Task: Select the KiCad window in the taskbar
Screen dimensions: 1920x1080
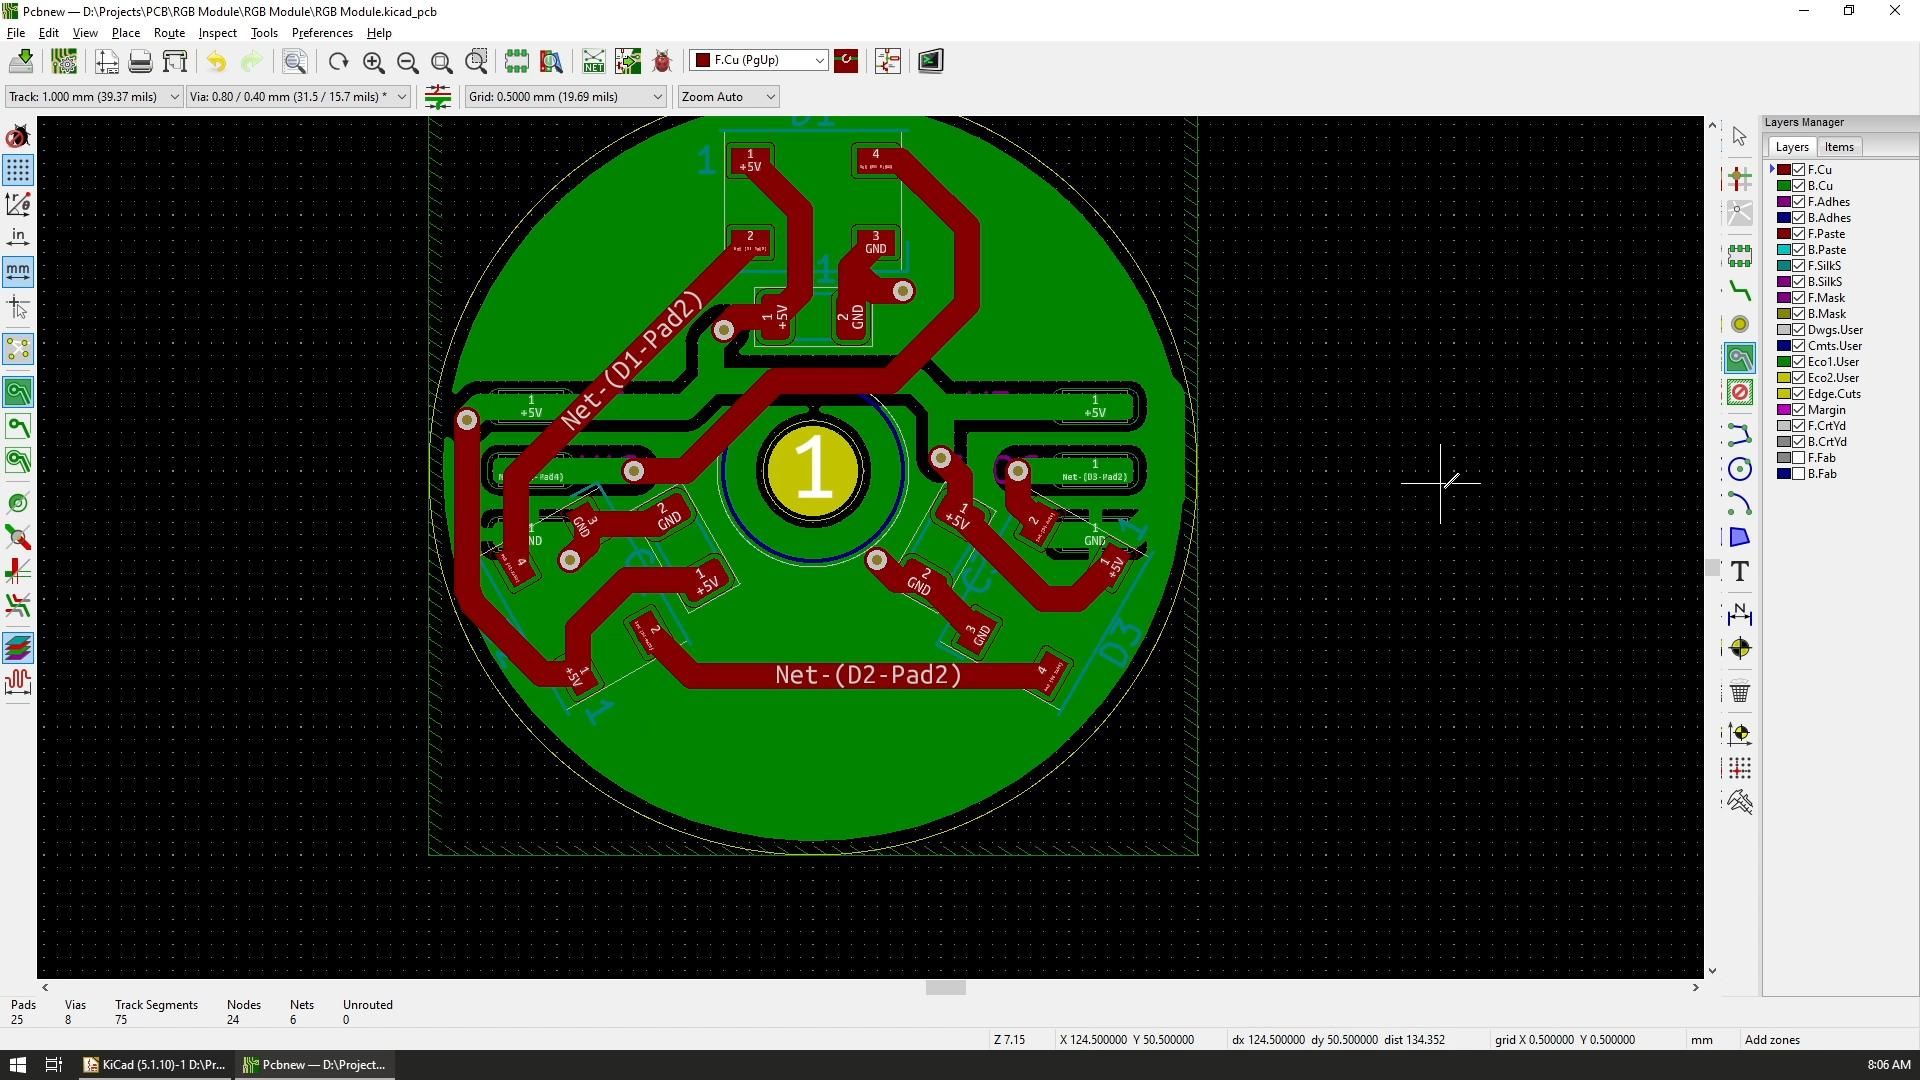Action: (154, 1064)
